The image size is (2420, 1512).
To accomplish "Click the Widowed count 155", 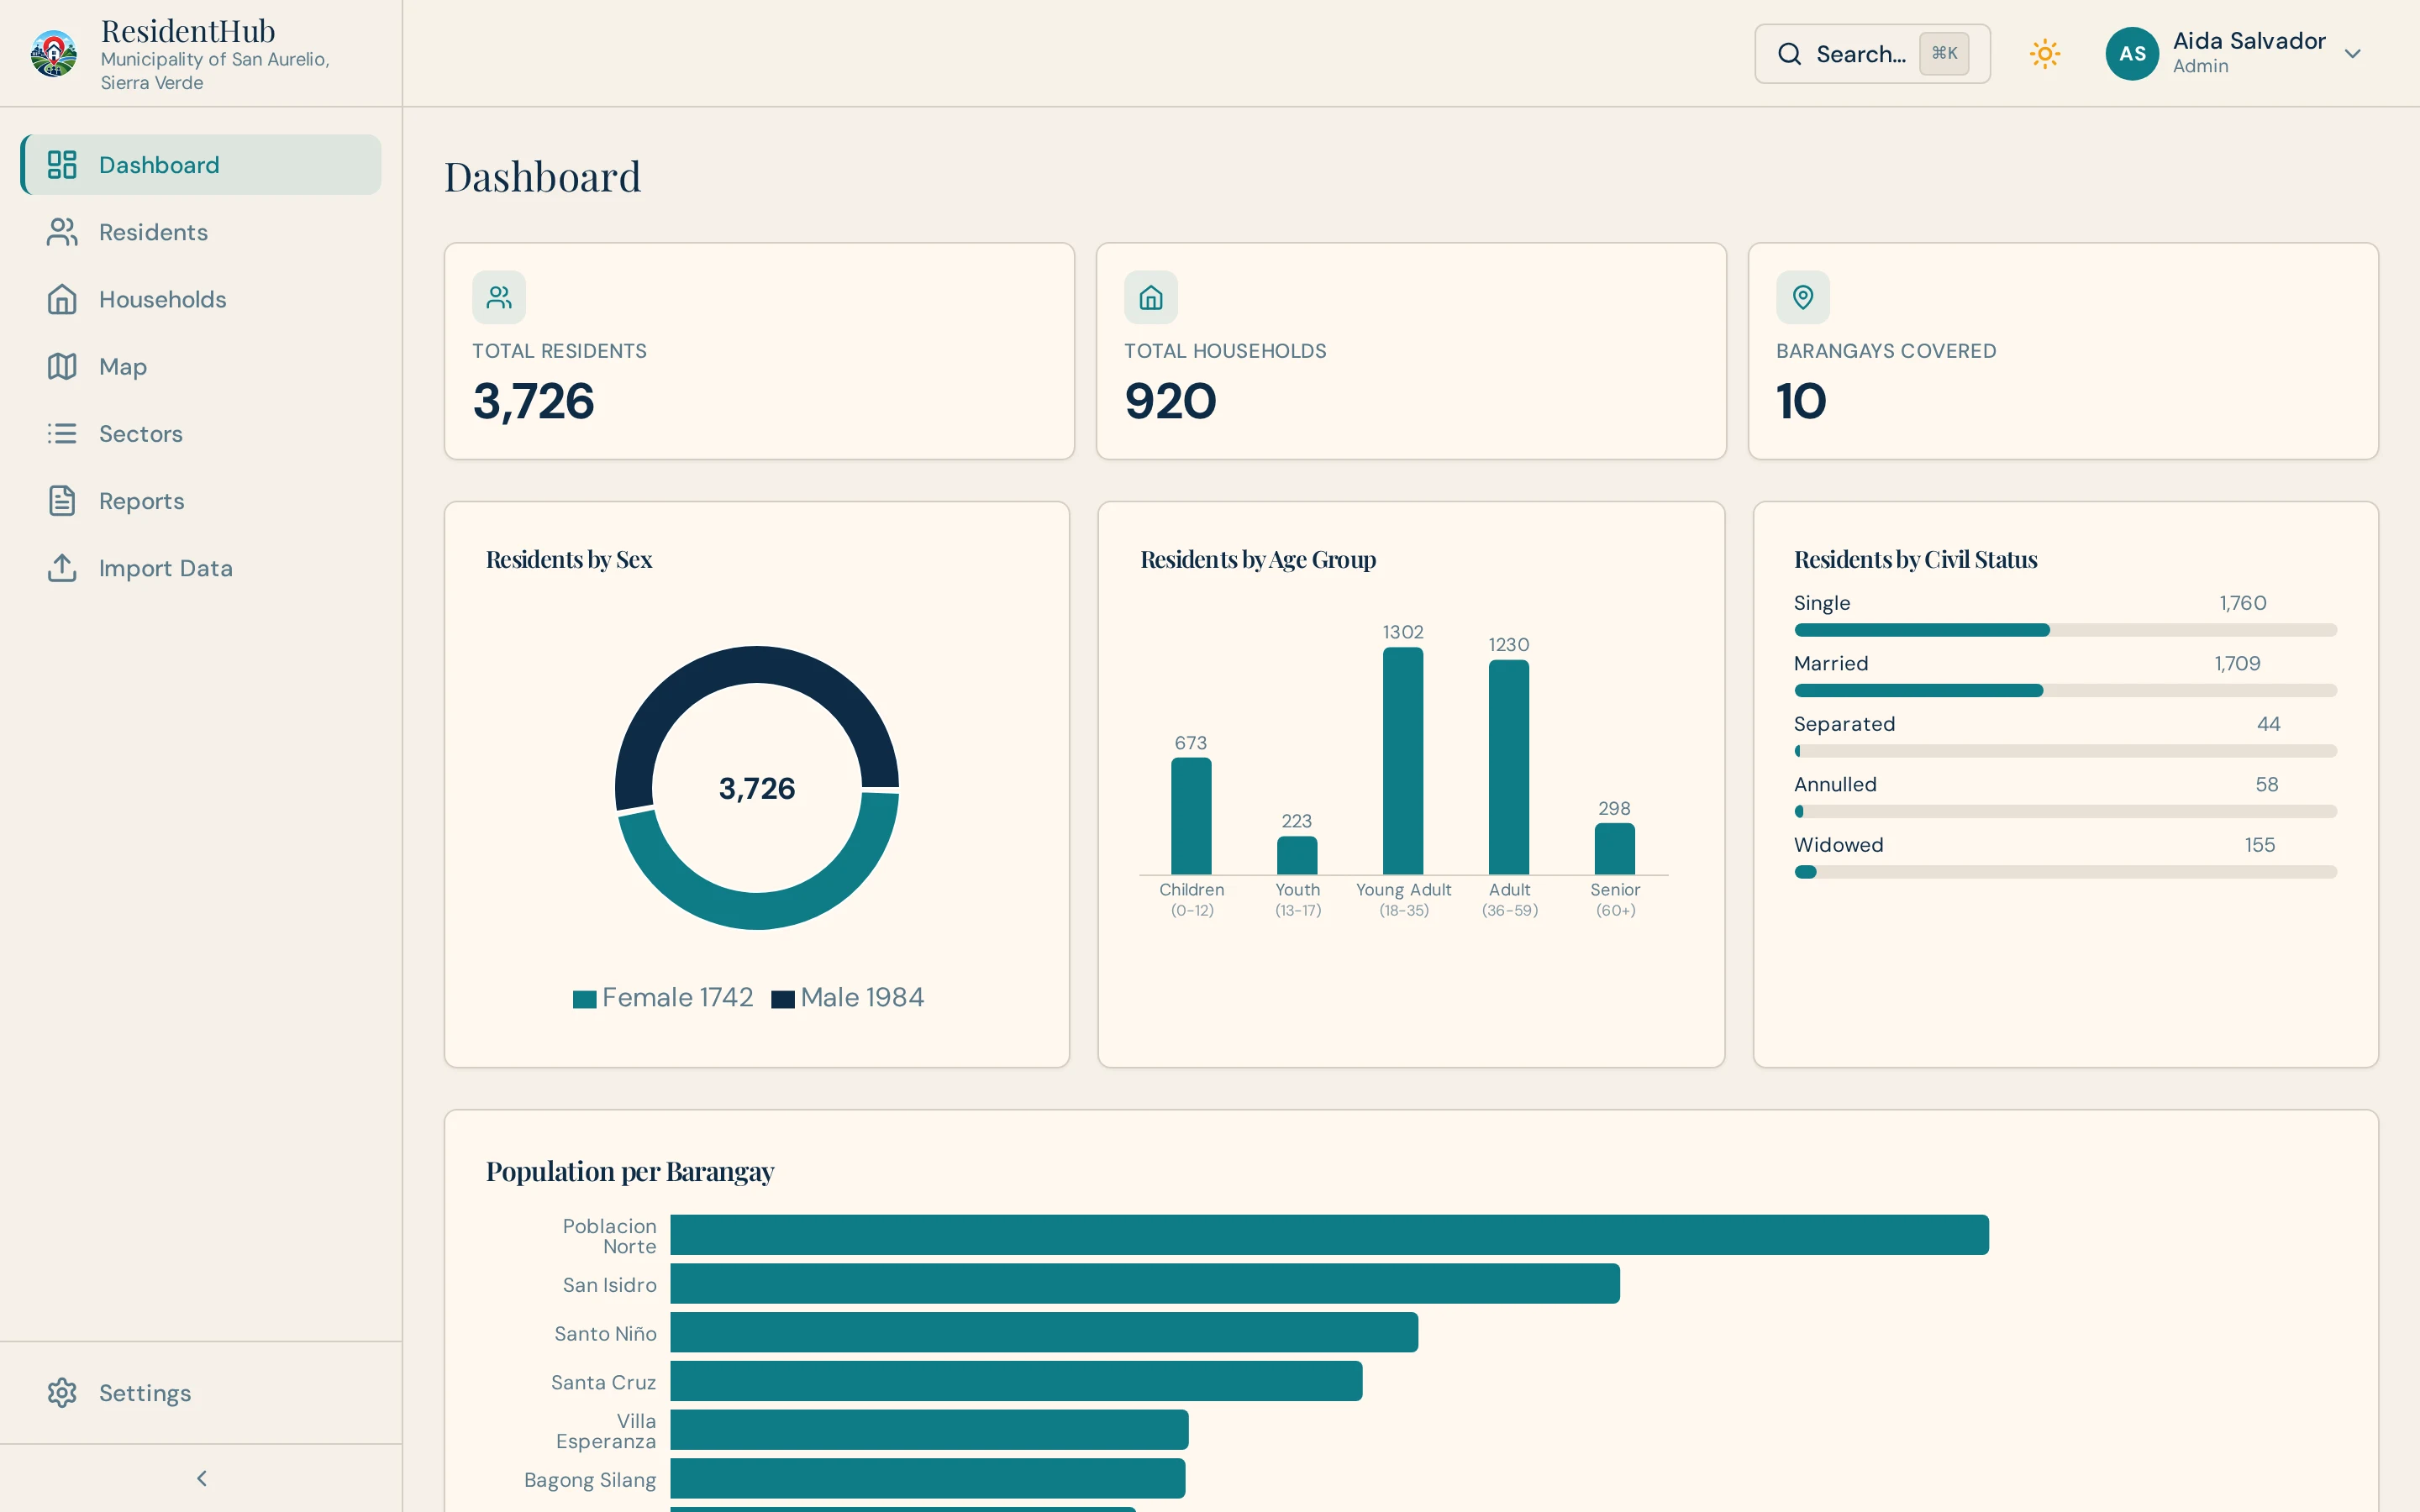I will click(x=2259, y=845).
